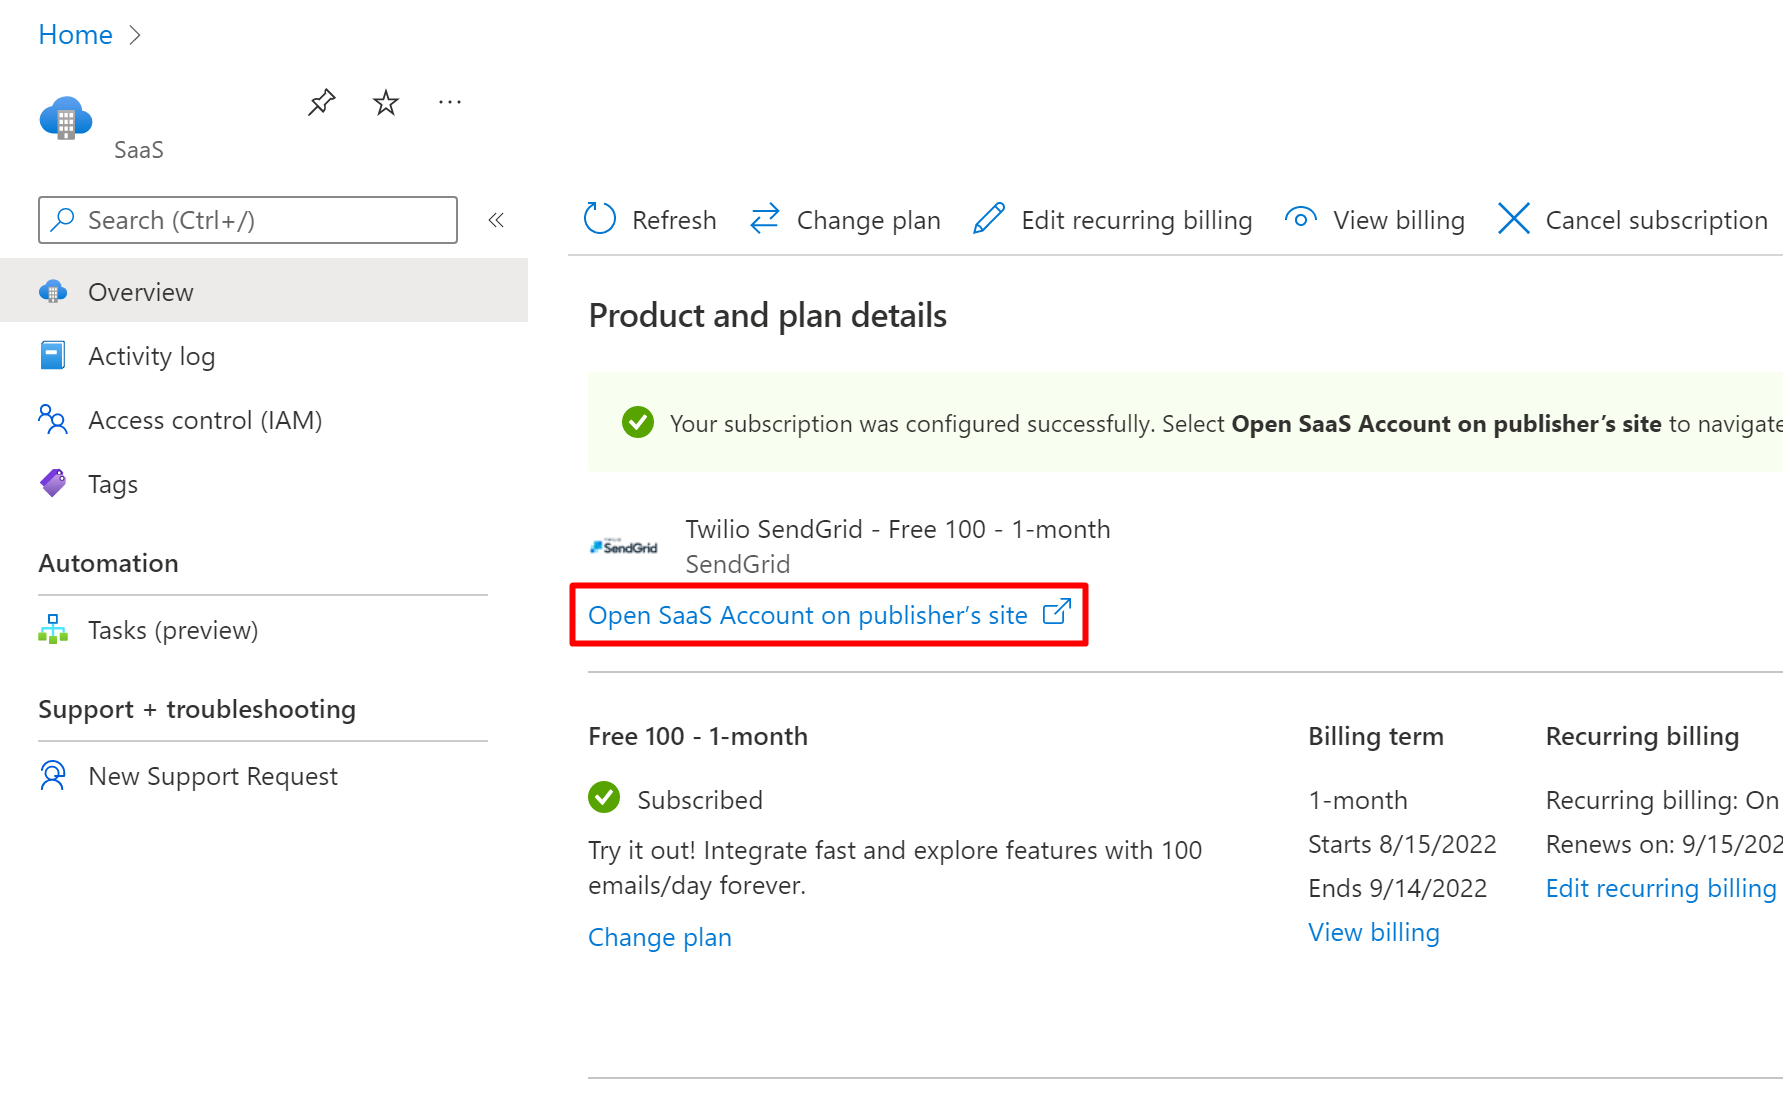This screenshot has height=1093, width=1783.
Task: Open Access control (IAM) via its icon
Action: point(52,420)
